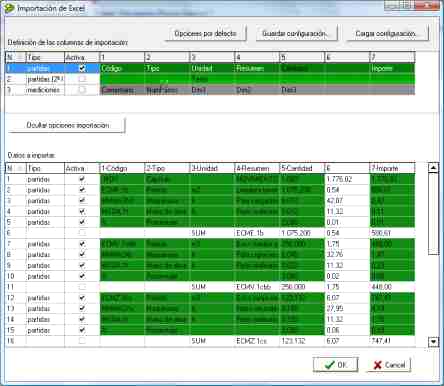Toggle Activa checkbox for top partidas definition row
This screenshot has height=386, width=444.
82,68
